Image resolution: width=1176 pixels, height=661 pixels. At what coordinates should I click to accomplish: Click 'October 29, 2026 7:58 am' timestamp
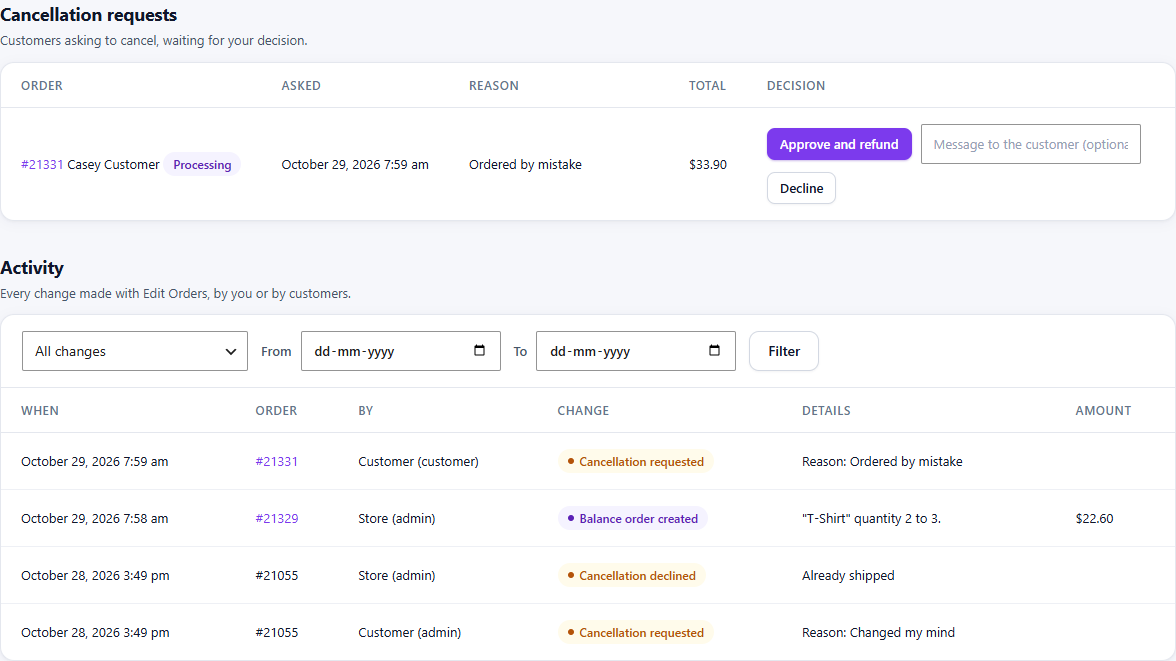(94, 518)
